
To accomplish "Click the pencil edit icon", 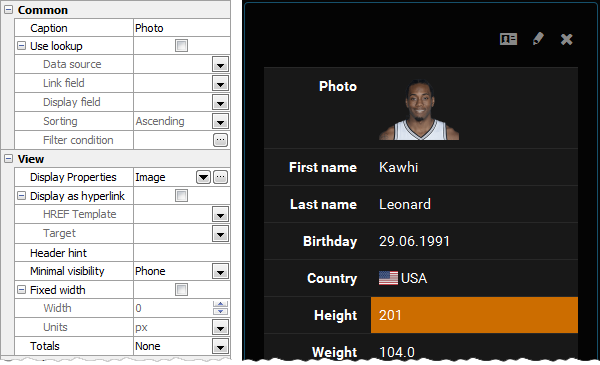I will 538,39.
